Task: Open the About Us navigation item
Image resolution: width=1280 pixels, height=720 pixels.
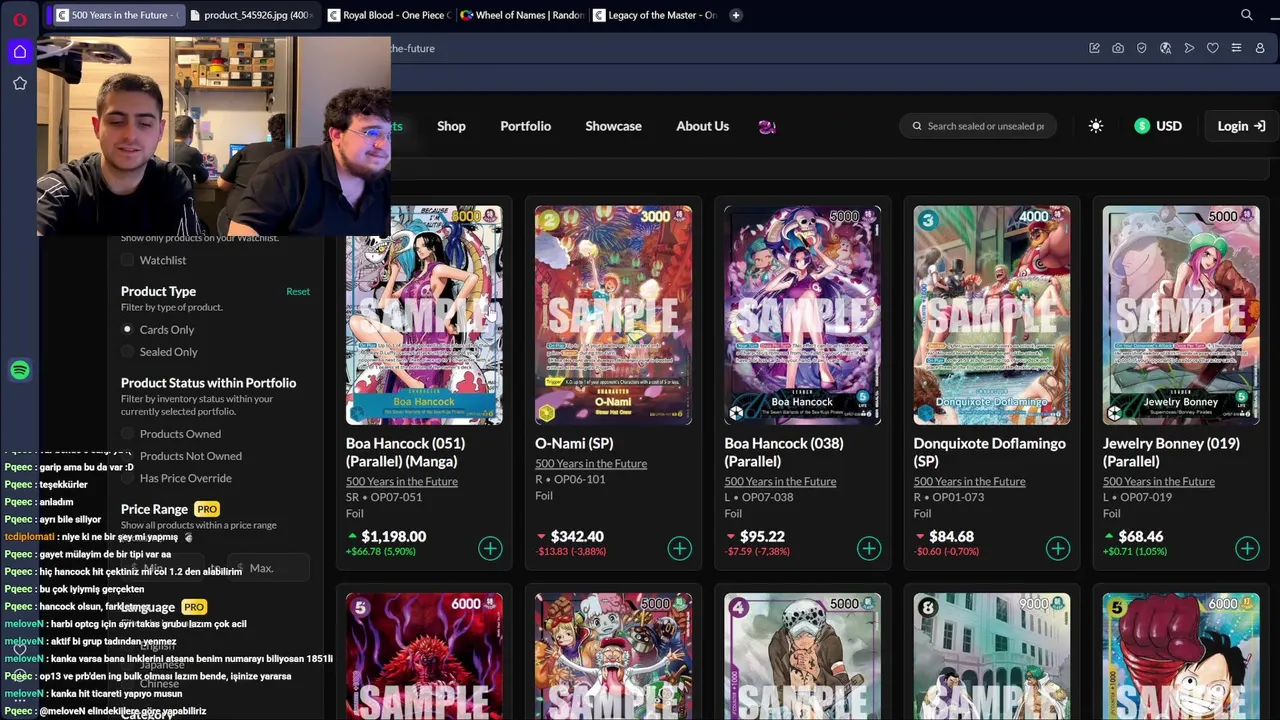Action: (x=702, y=126)
